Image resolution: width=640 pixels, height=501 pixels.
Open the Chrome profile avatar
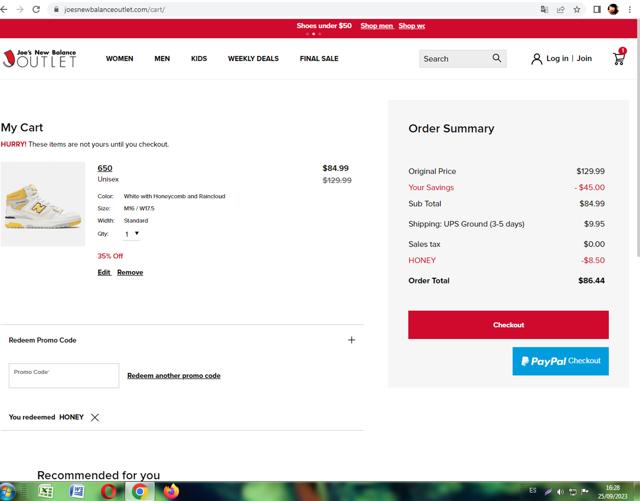click(x=613, y=9)
